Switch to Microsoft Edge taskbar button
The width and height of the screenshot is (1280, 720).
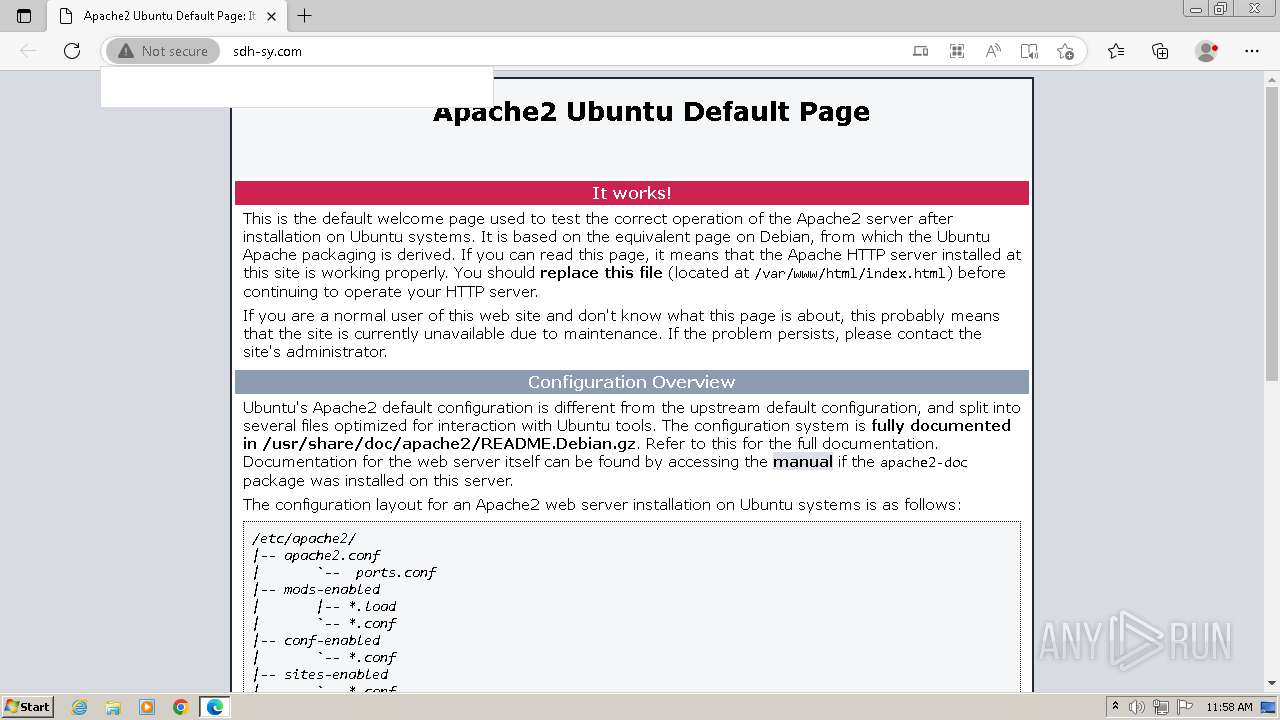(x=215, y=707)
